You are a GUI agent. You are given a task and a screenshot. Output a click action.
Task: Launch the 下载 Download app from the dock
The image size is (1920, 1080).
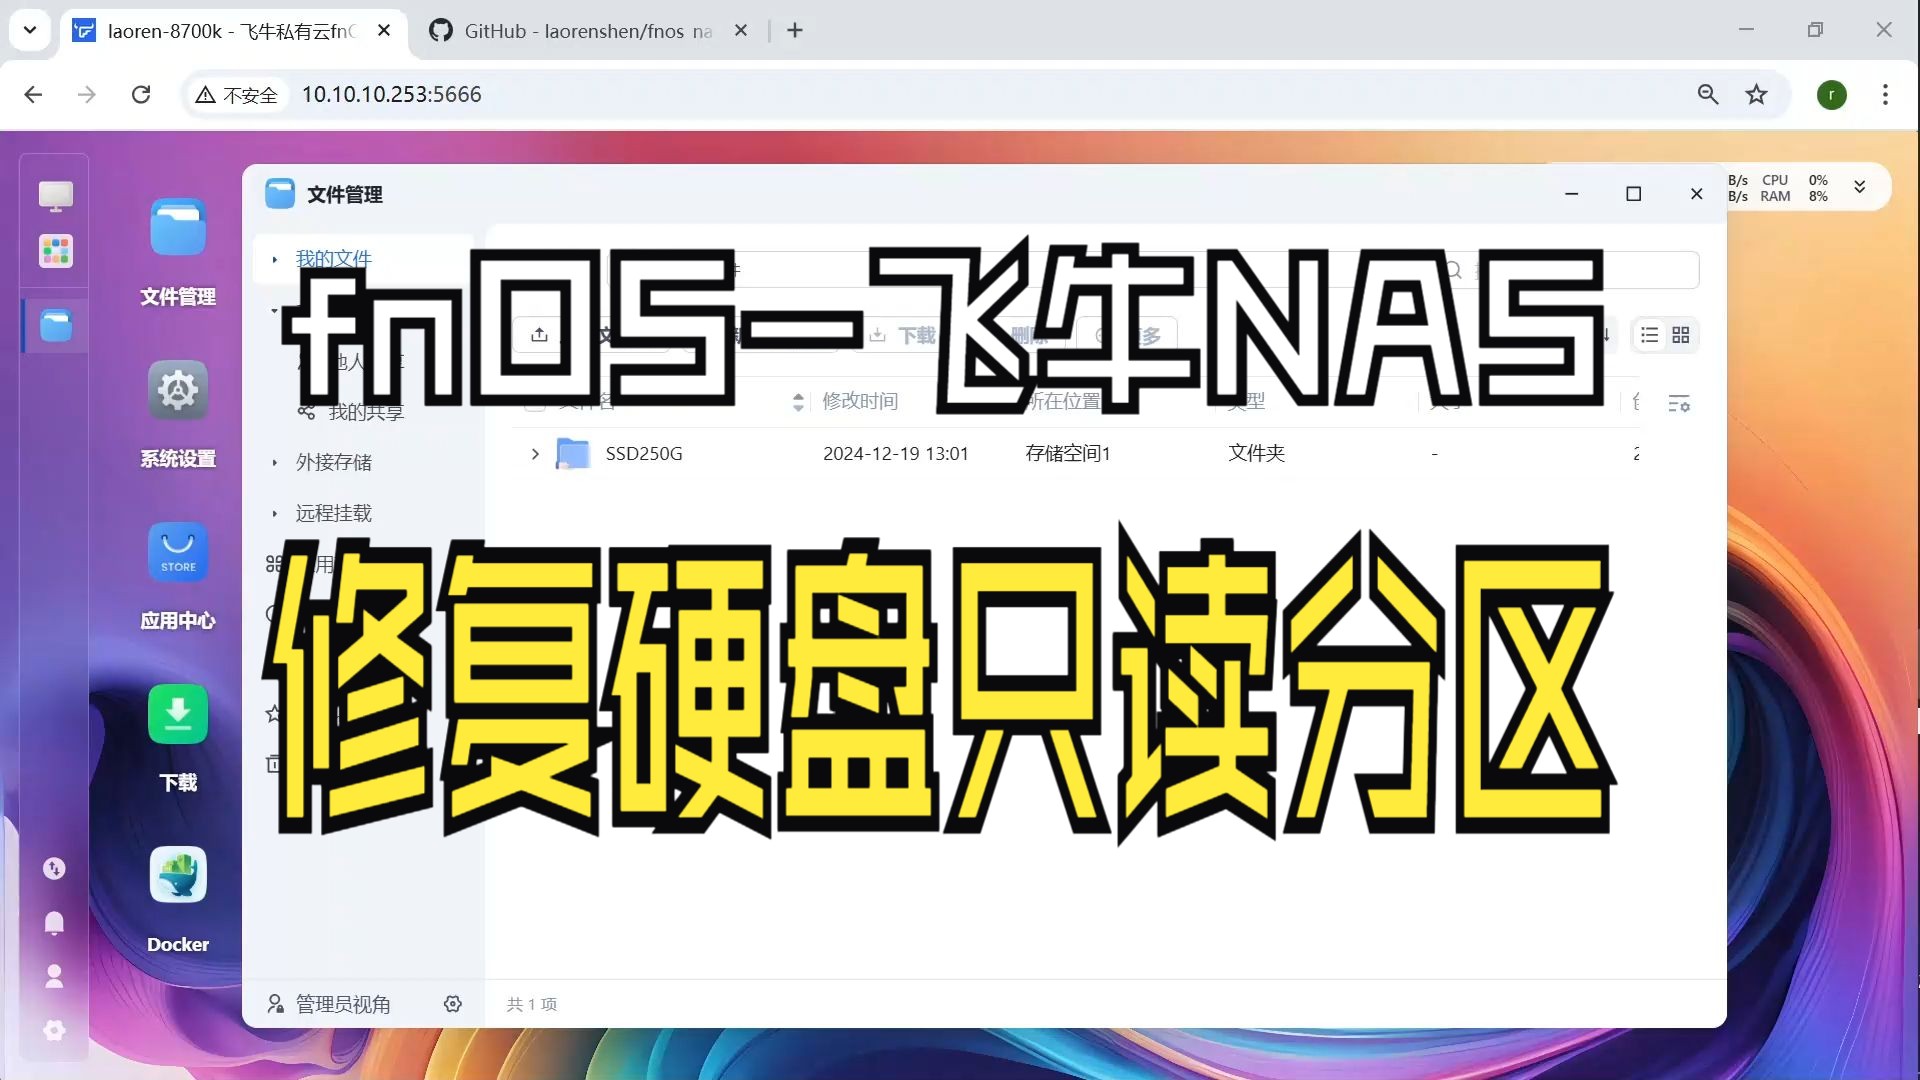177,714
